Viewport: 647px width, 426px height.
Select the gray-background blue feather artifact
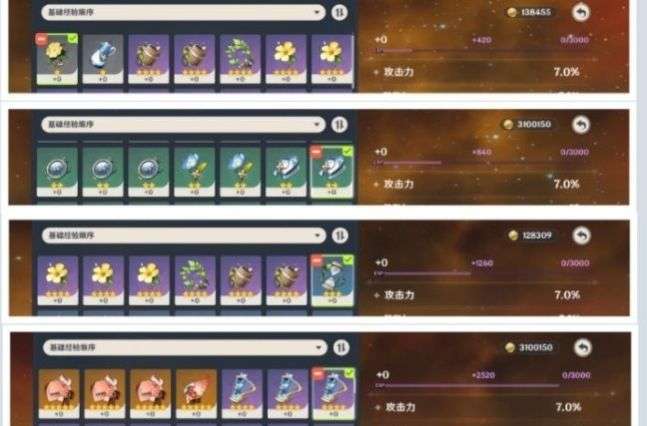(103, 59)
